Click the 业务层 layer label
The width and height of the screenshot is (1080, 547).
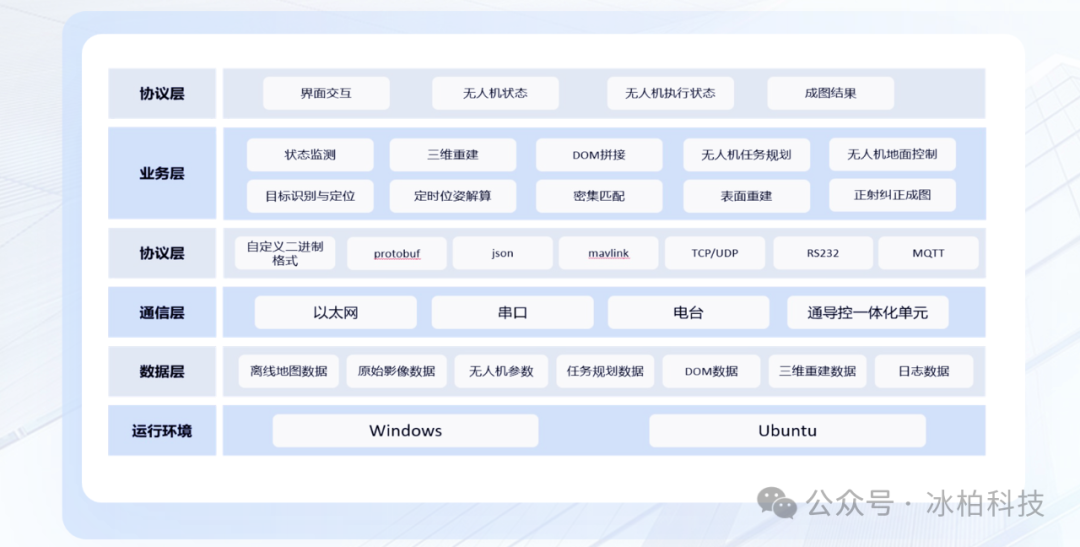162,173
